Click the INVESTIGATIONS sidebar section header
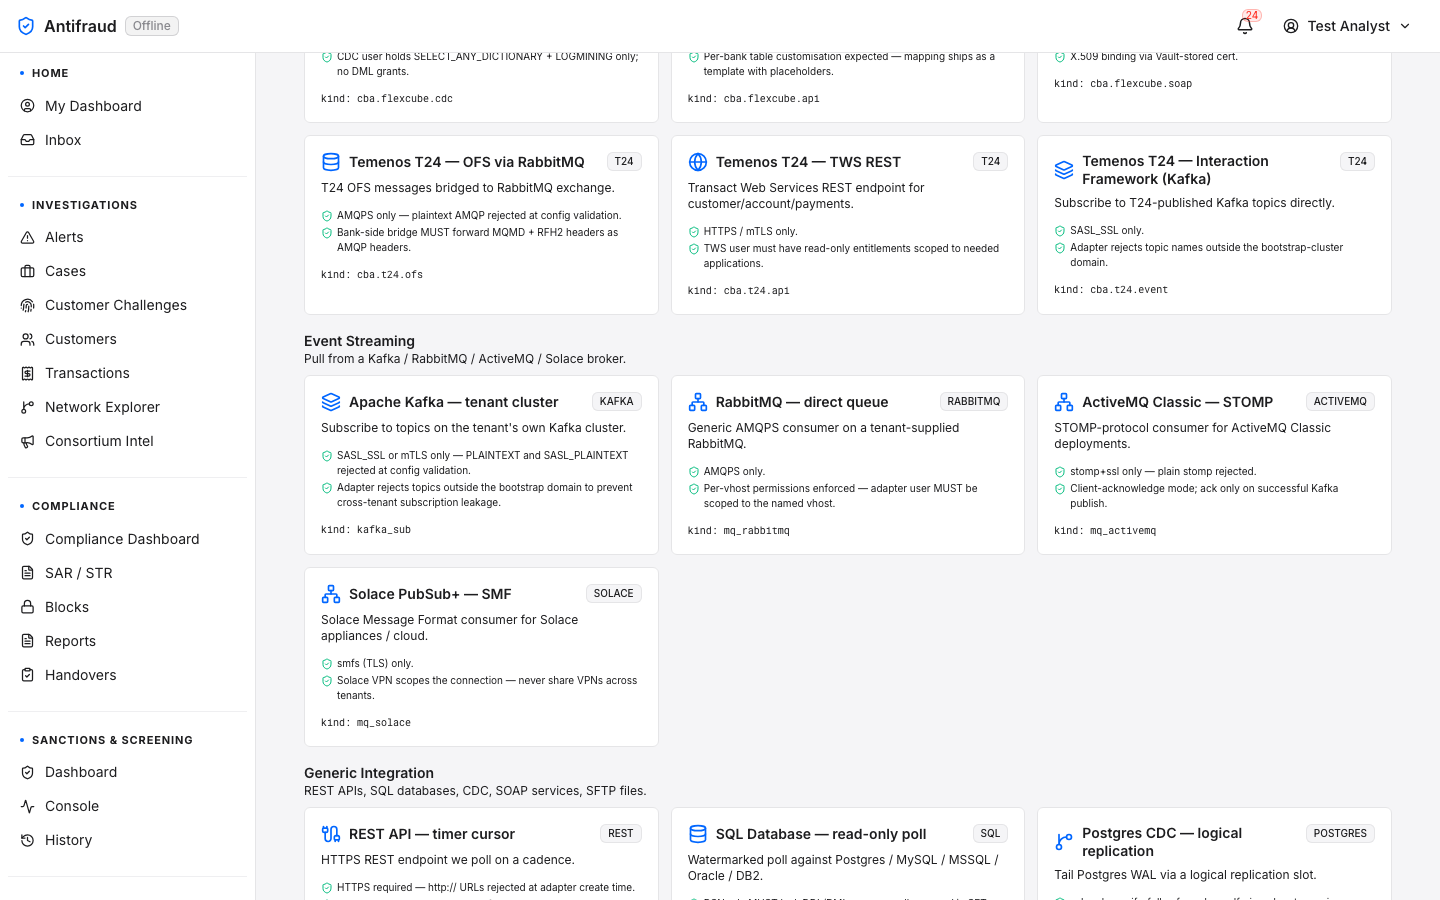Image resolution: width=1440 pixels, height=900 pixels. (85, 205)
